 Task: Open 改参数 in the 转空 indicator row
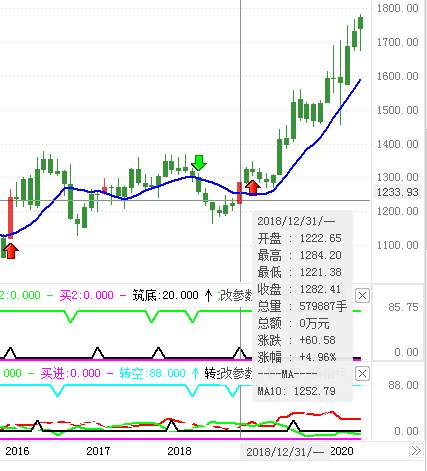tap(235, 373)
